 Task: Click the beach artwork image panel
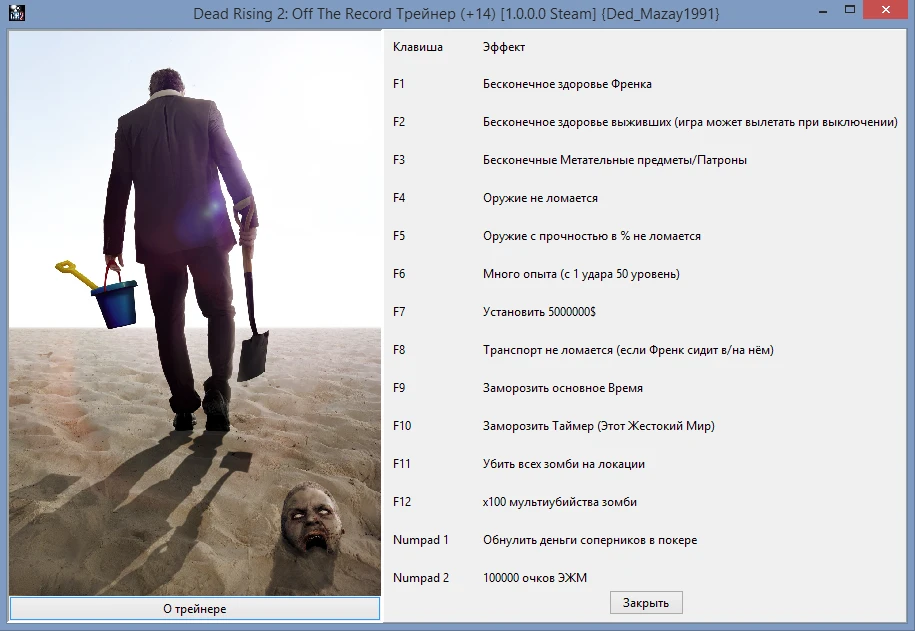pyautogui.click(x=195, y=310)
